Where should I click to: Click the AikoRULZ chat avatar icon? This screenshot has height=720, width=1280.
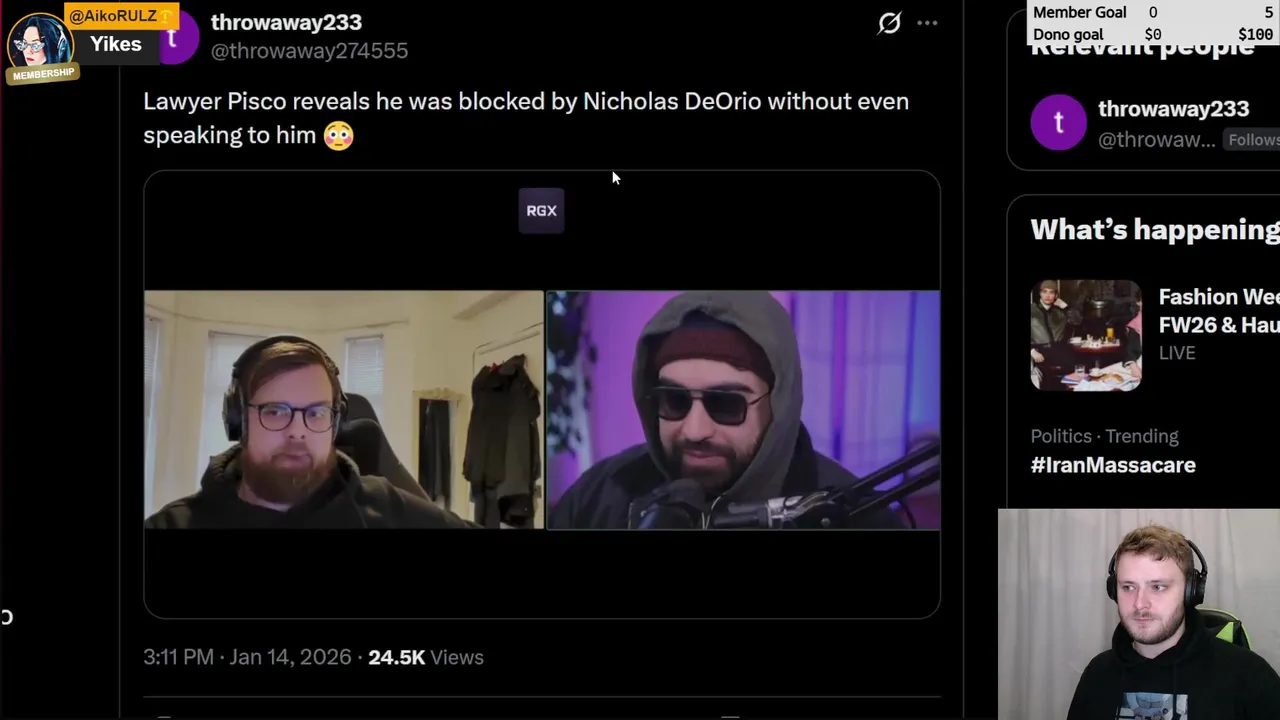tap(38, 40)
